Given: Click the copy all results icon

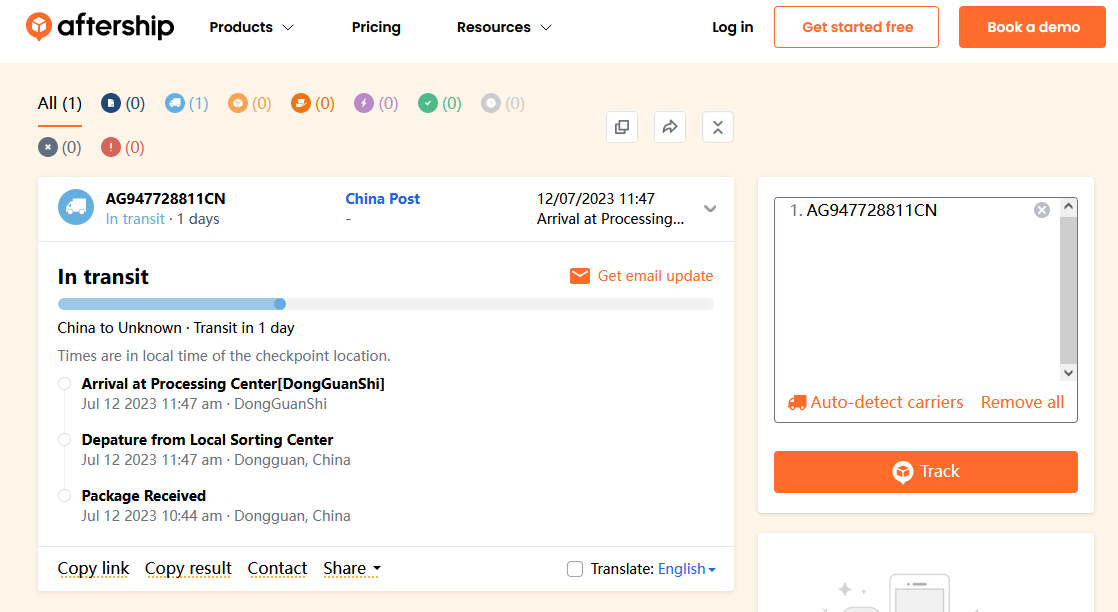Looking at the screenshot, I should 621,127.
